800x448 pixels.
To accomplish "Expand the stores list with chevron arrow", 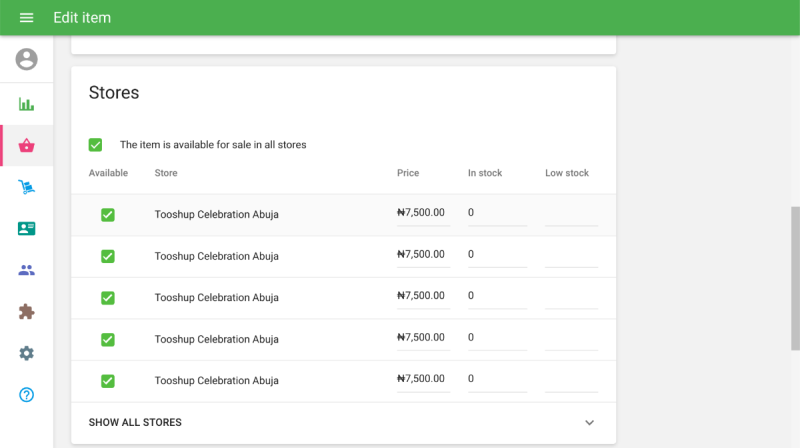I will pos(589,423).
